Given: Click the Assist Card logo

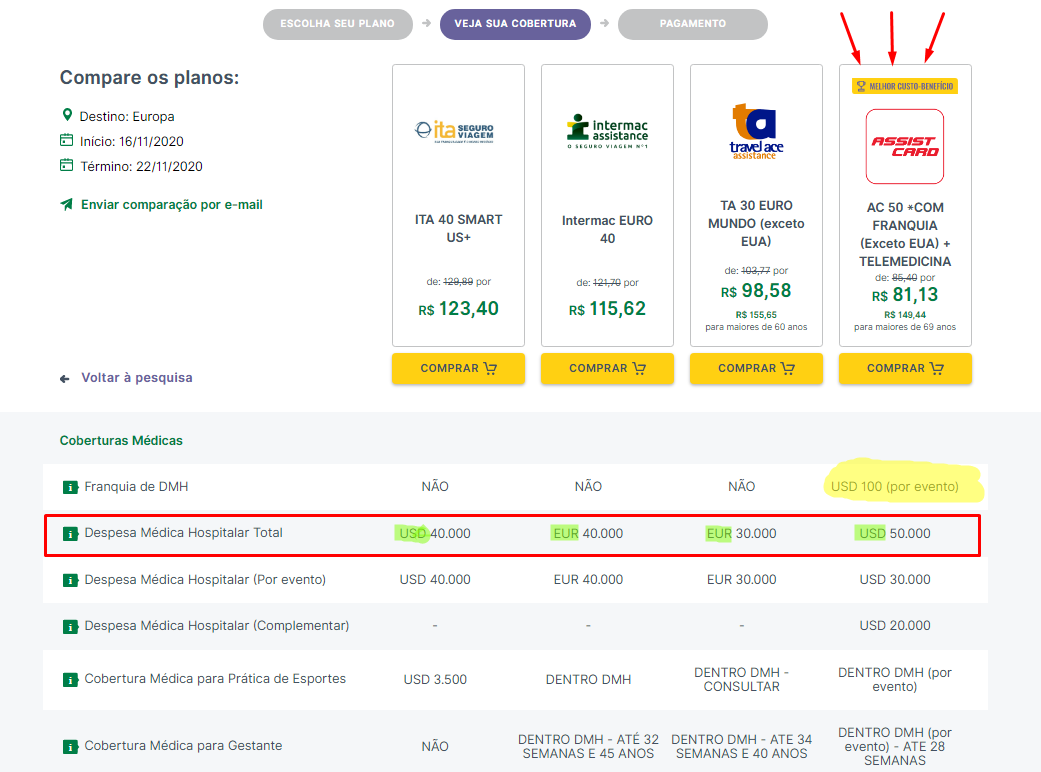Looking at the screenshot, I should [x=905, y=147].
